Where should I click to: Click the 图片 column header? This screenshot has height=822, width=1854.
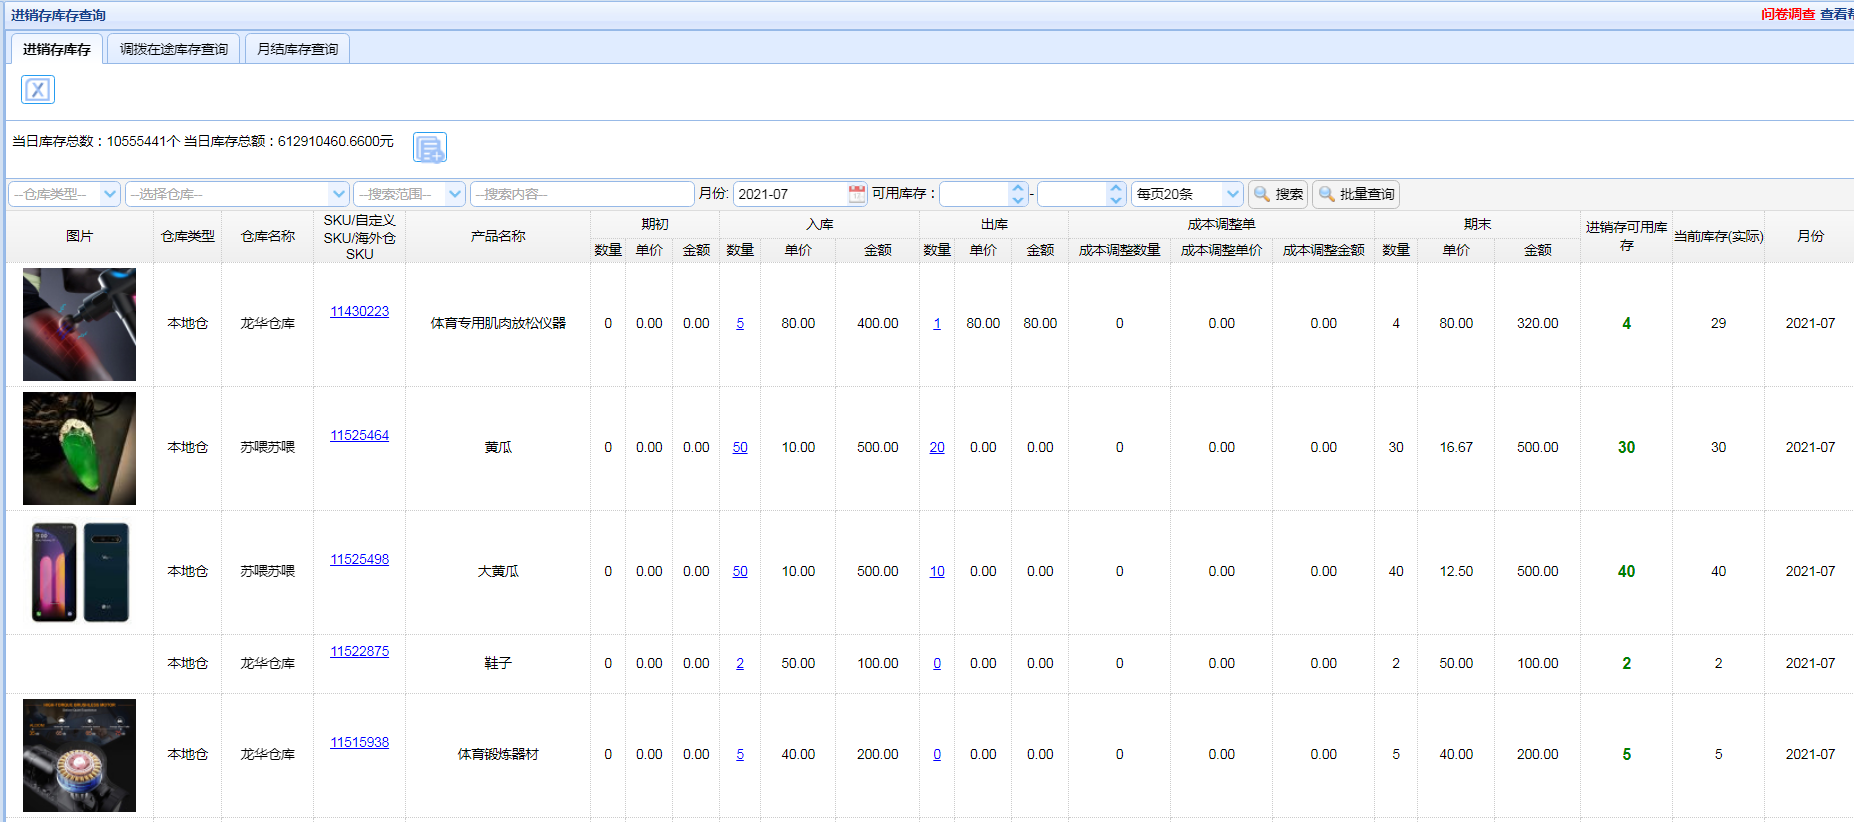coord(79,236)
